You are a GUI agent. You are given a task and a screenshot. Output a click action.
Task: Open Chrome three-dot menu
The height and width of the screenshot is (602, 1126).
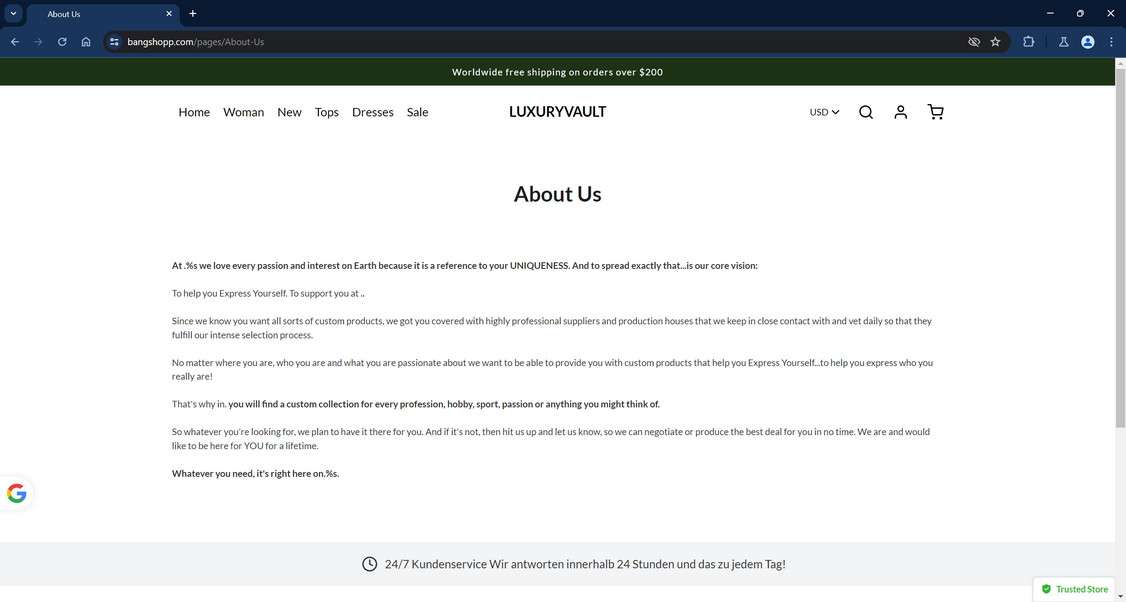[1111, 42]
